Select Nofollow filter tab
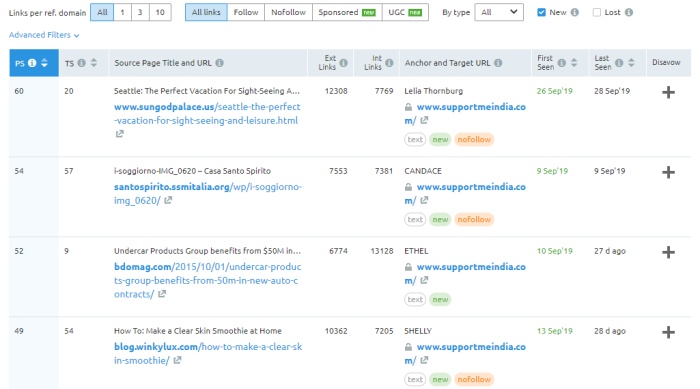 click(288, 13)
